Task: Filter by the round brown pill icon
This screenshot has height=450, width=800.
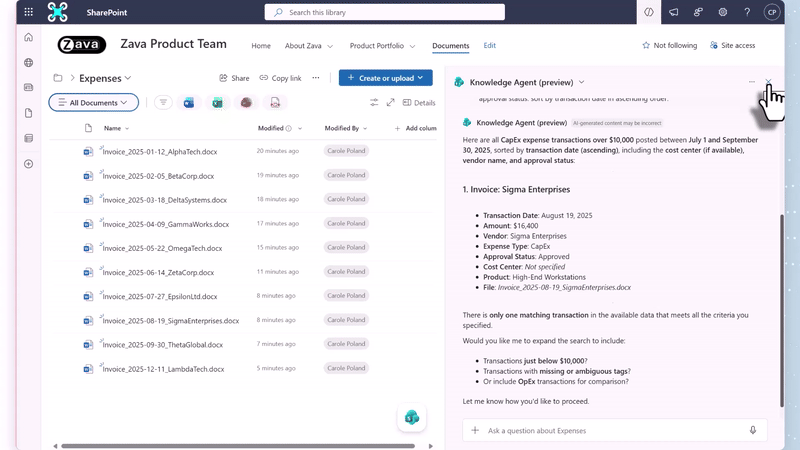Action: (246, 103)
